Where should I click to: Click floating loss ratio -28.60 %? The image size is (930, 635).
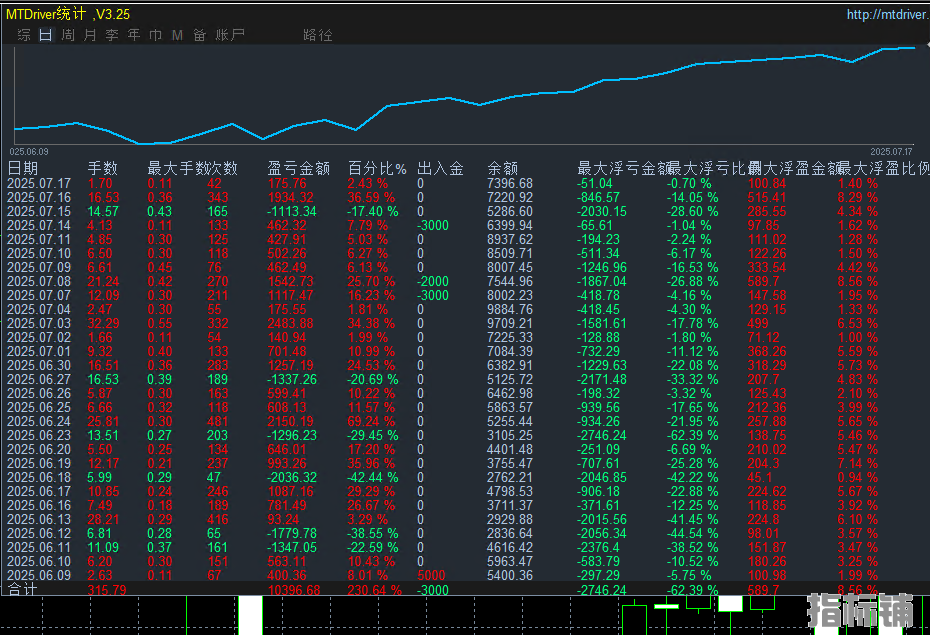pos(692,212)
